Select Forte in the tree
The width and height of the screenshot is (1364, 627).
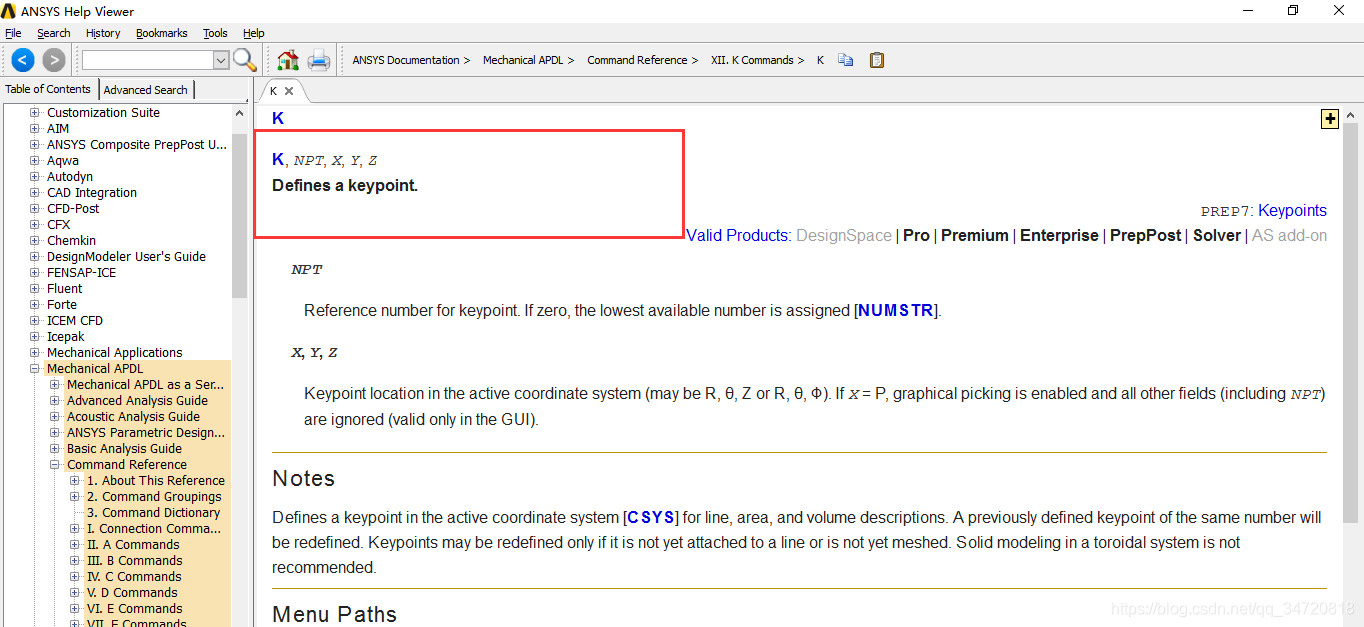(x=62, y=305)
